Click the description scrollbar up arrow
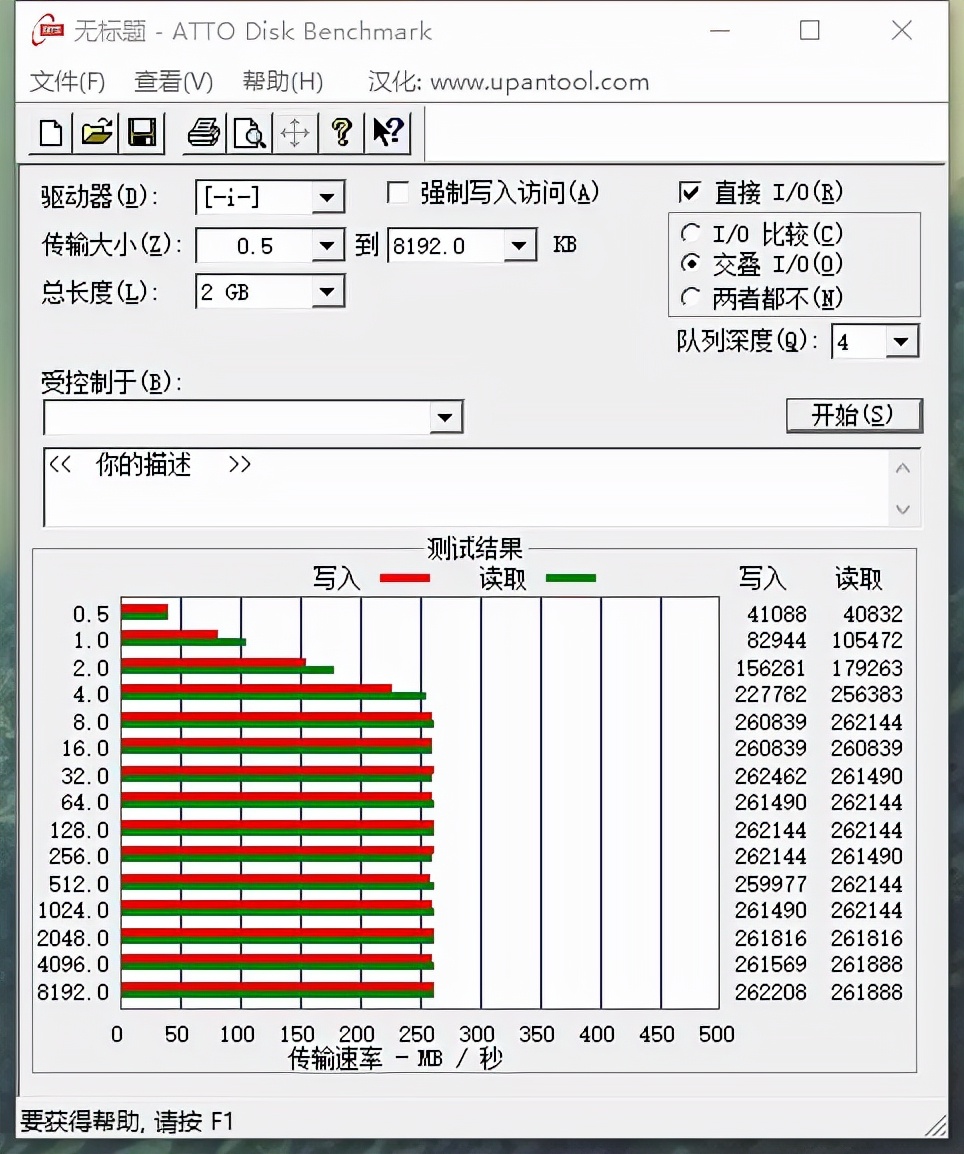Screen dimensions: 964x1154 (x=903, y=467)
